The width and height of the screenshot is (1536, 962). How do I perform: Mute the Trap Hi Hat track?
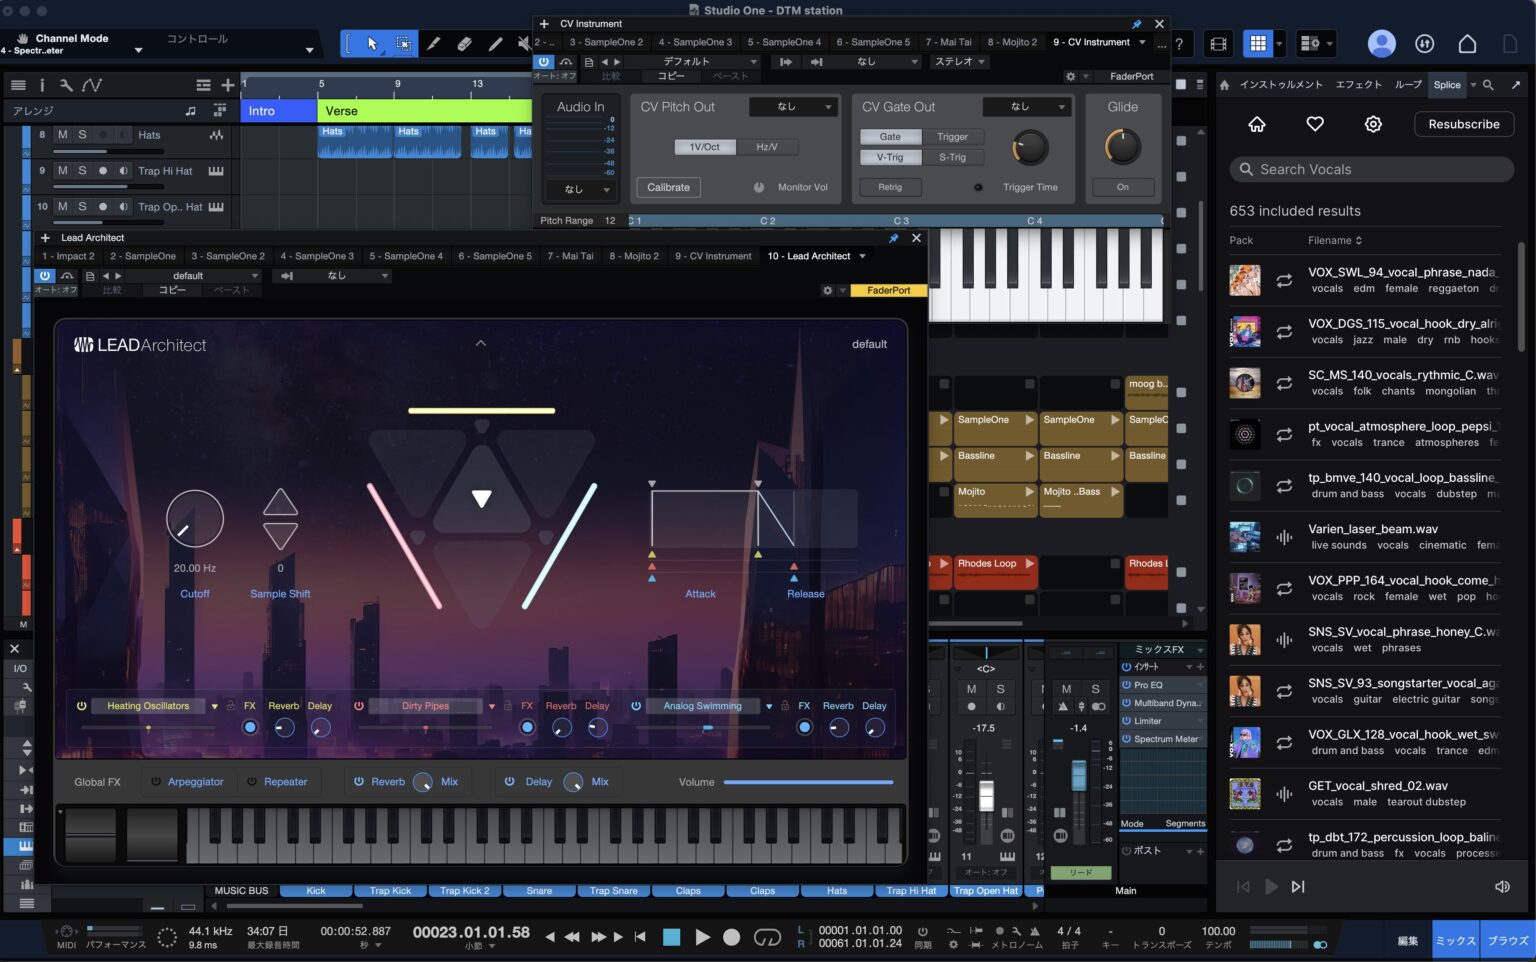pos(64,170)
